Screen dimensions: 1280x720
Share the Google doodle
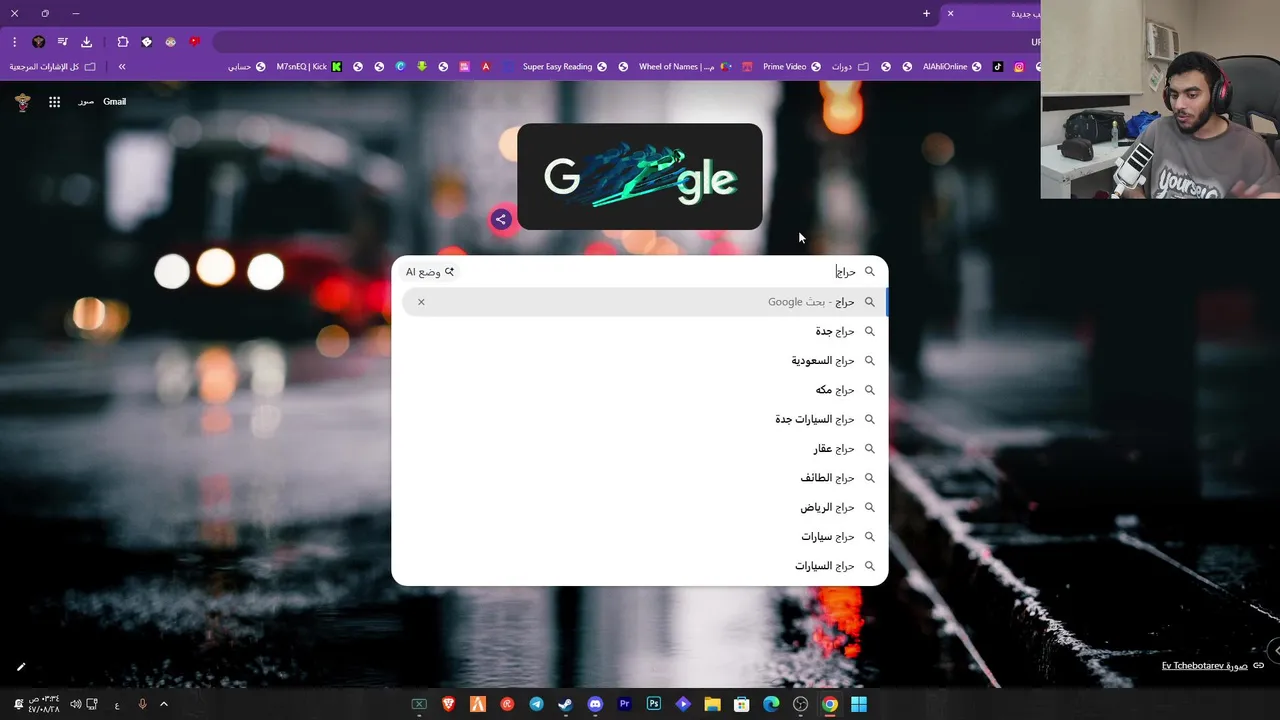501,219
